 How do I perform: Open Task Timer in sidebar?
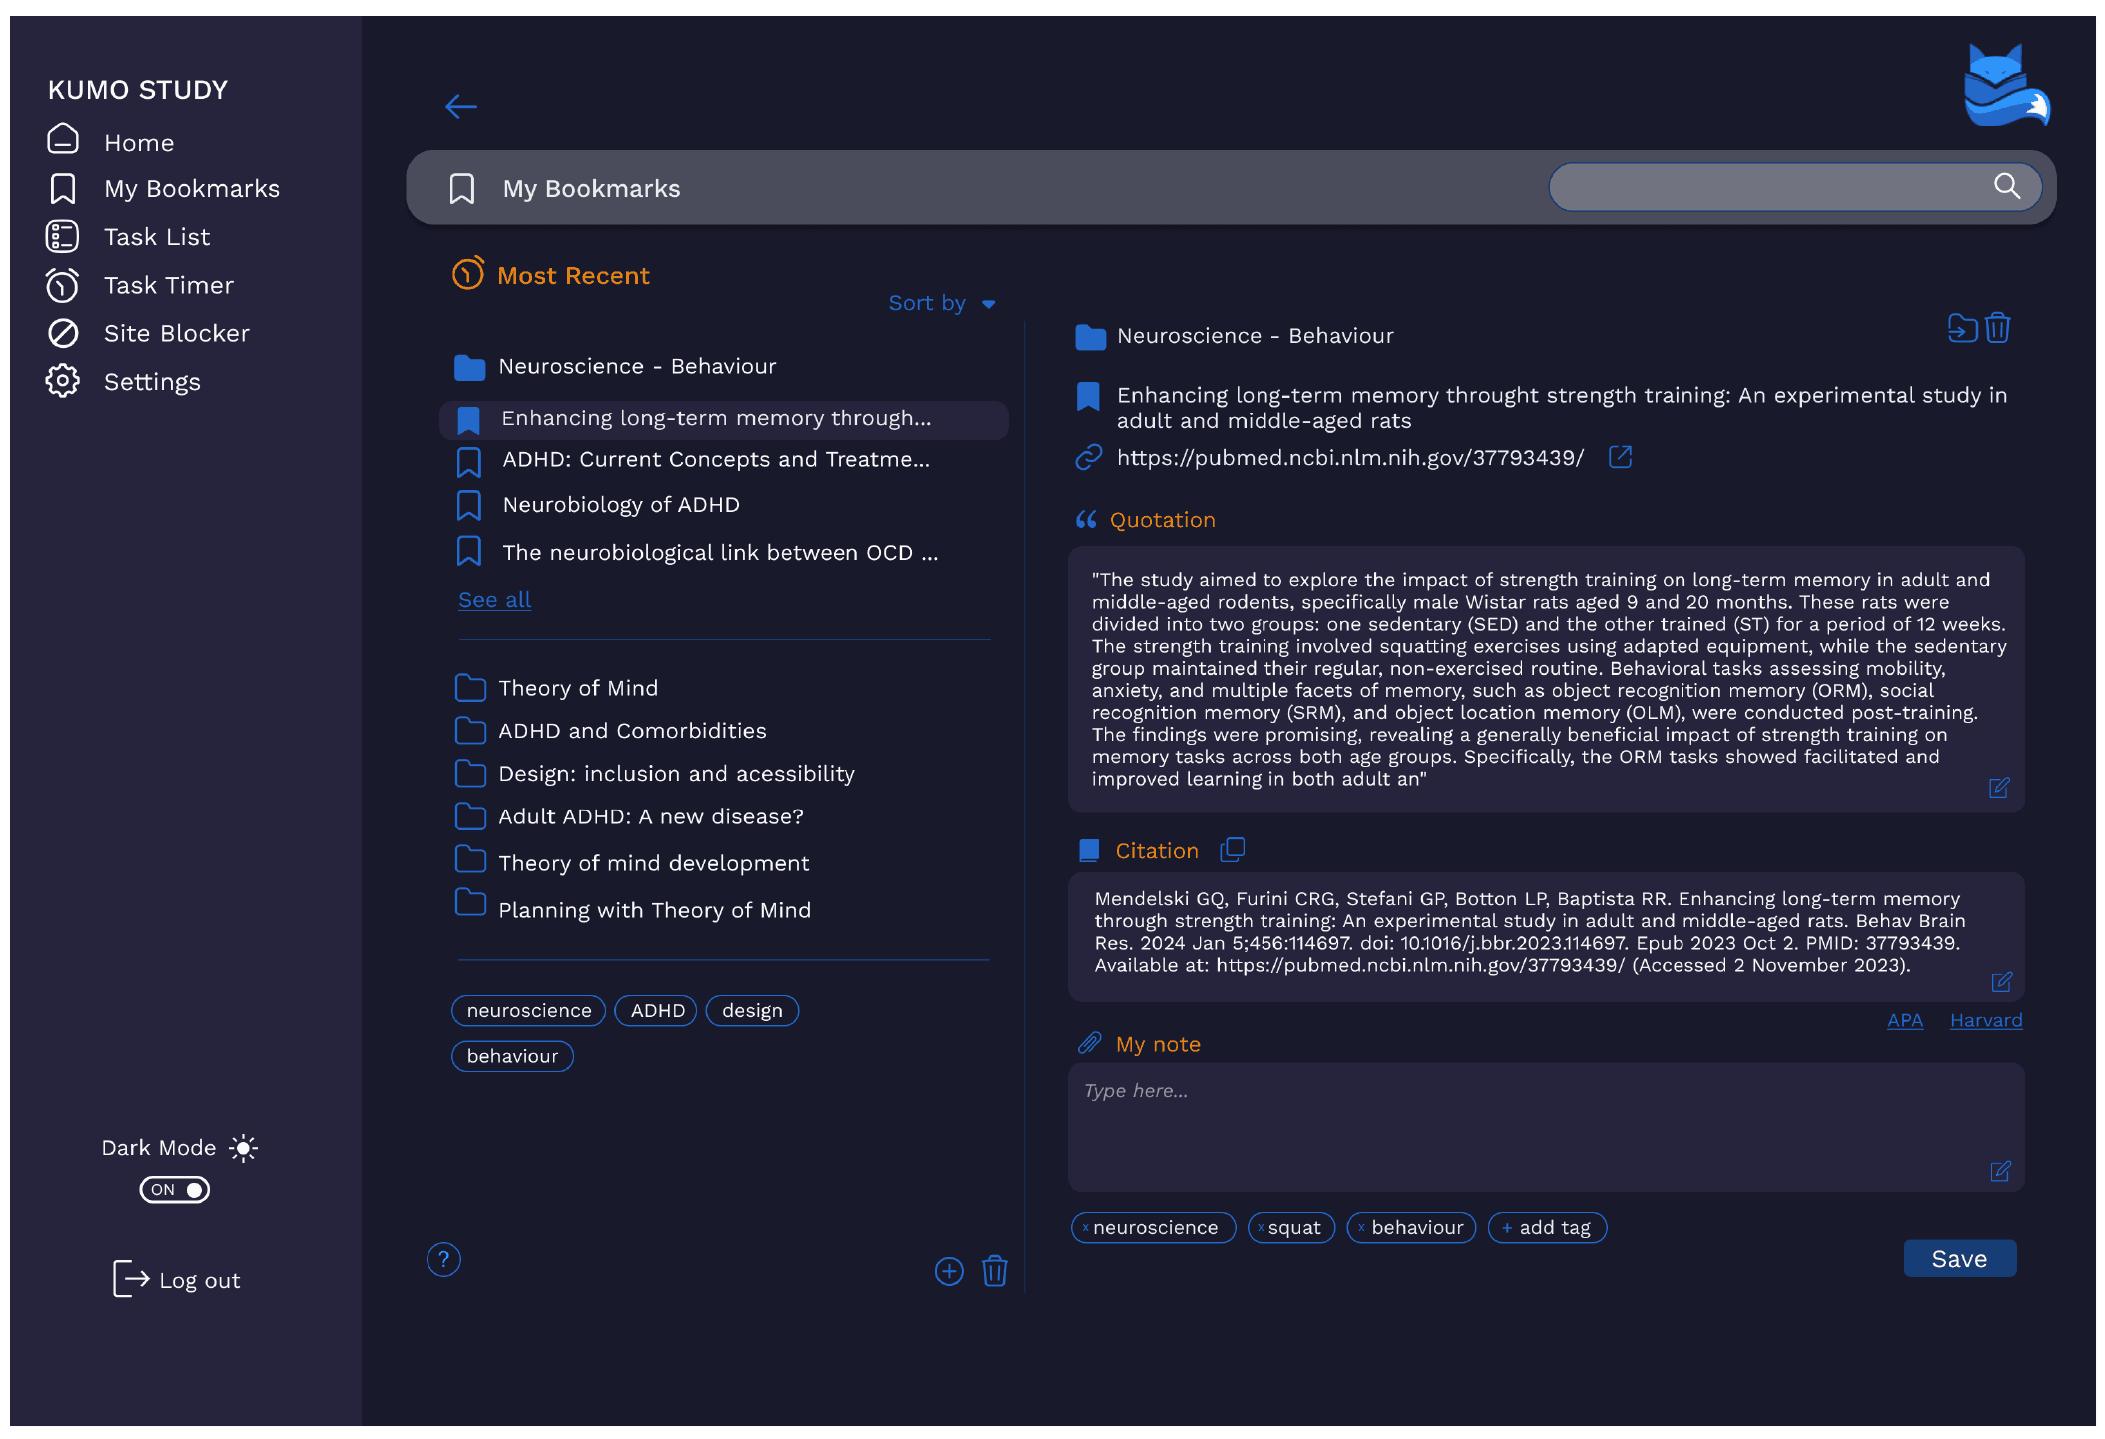168,286
